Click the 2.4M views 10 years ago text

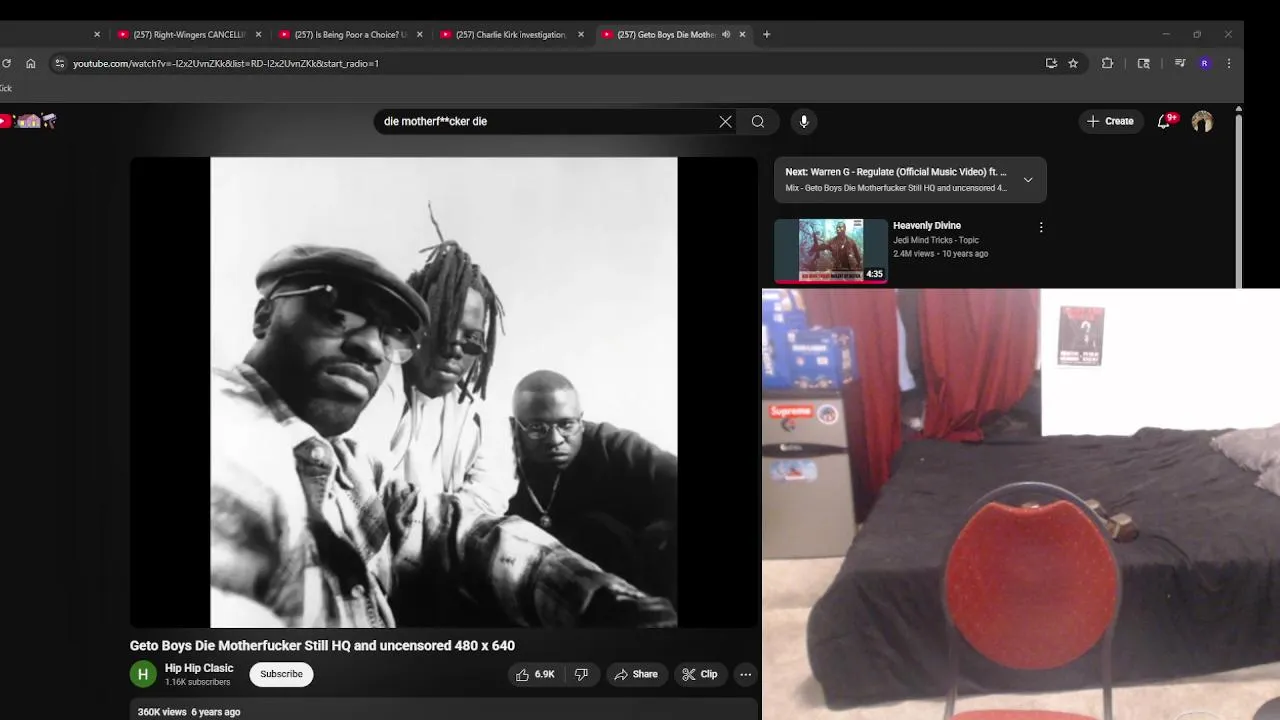(x=940, y=254)
